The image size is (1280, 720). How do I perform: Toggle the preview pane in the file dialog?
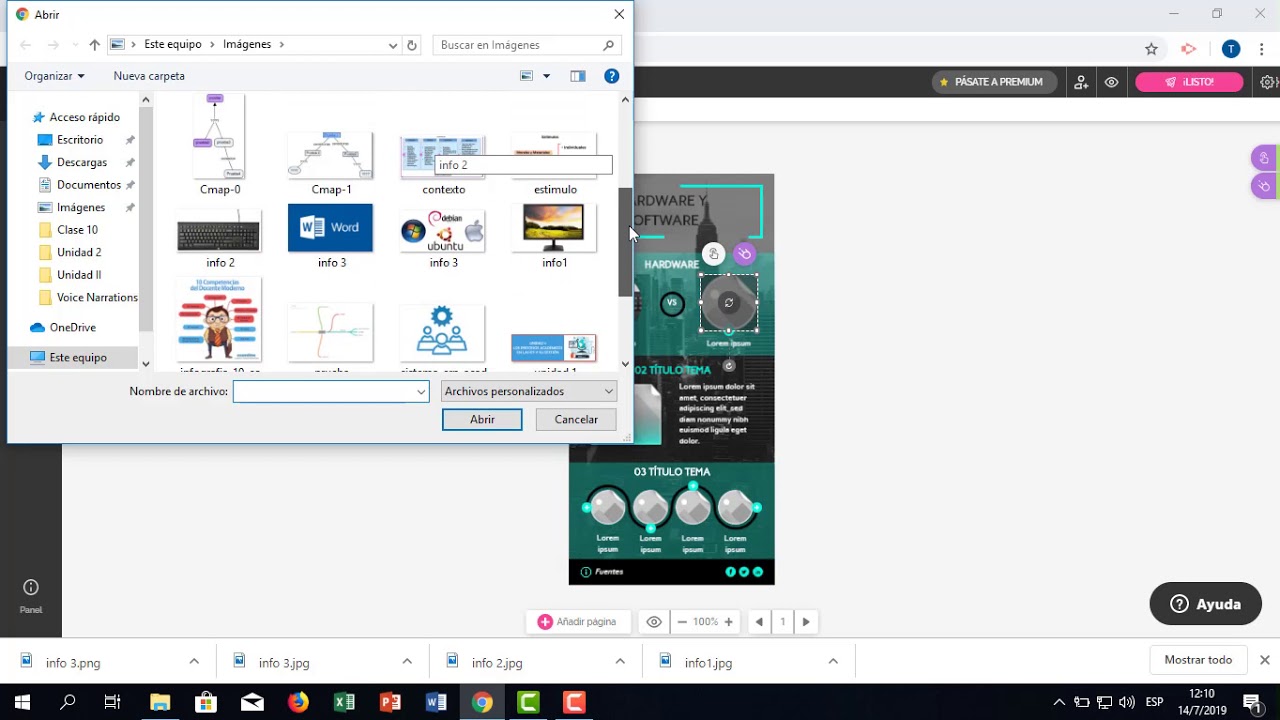(x=578, y=76)
